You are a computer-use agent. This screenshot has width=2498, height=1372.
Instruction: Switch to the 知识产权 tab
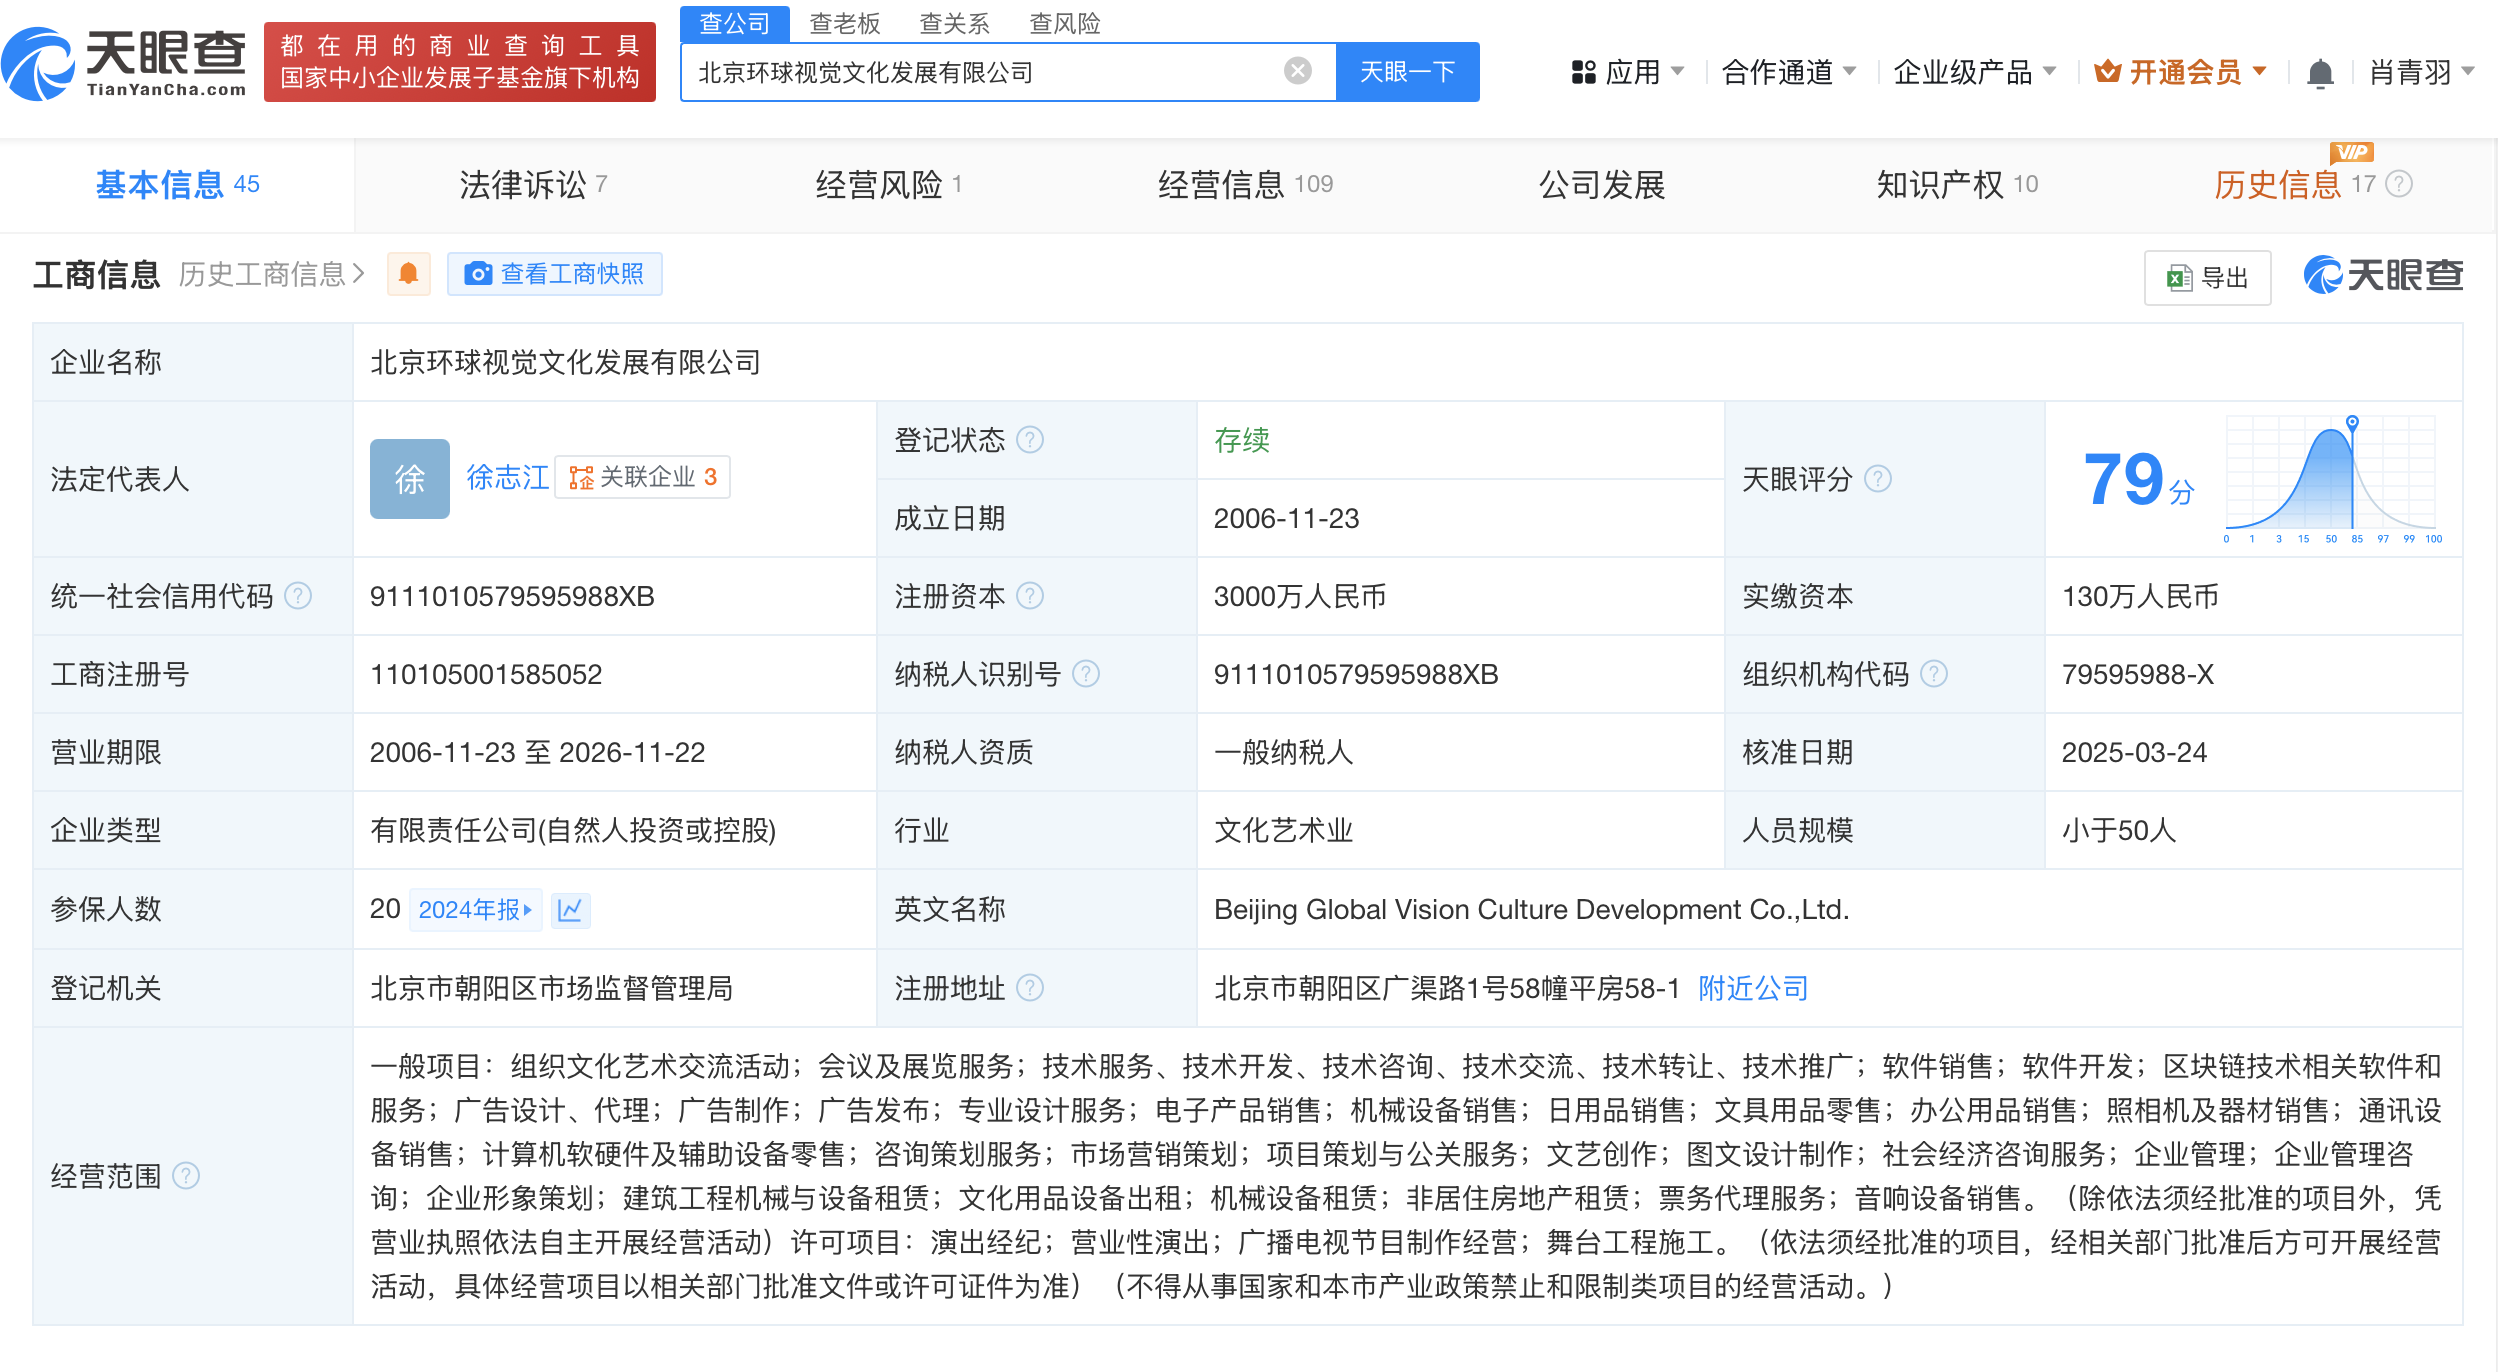point(1957,185)
